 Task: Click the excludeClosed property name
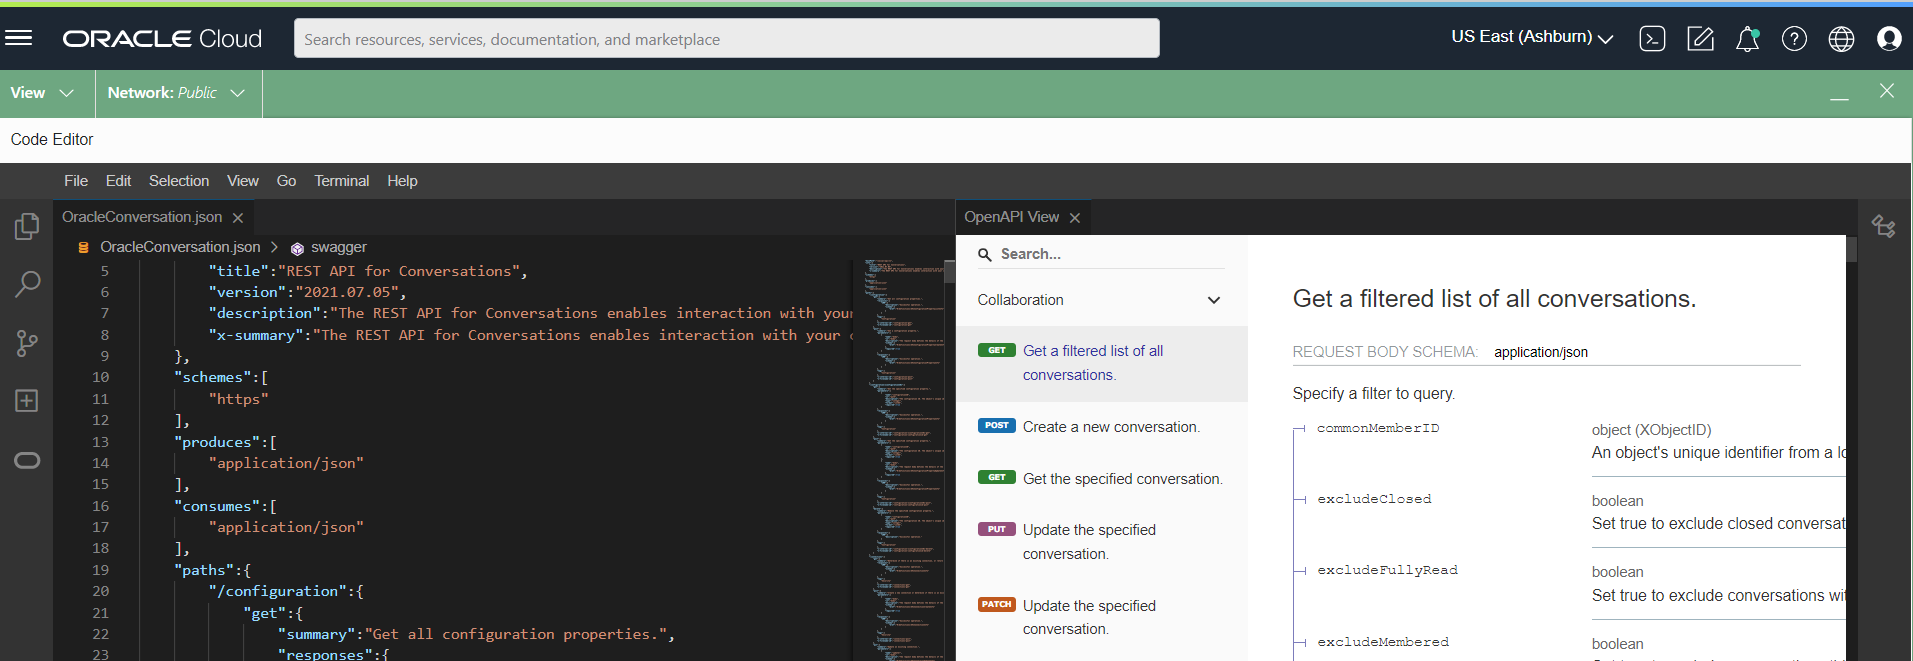[x=1374, y=499]
